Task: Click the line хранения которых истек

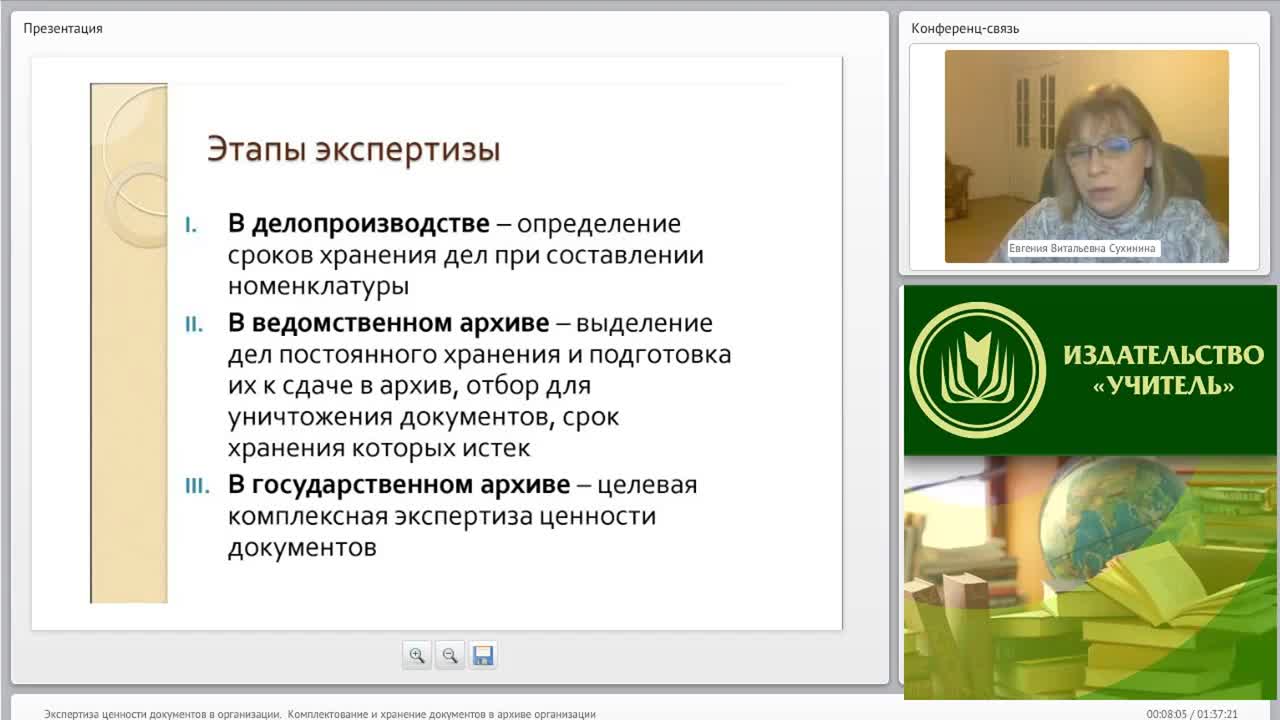Action: click(x=379, y=447)
